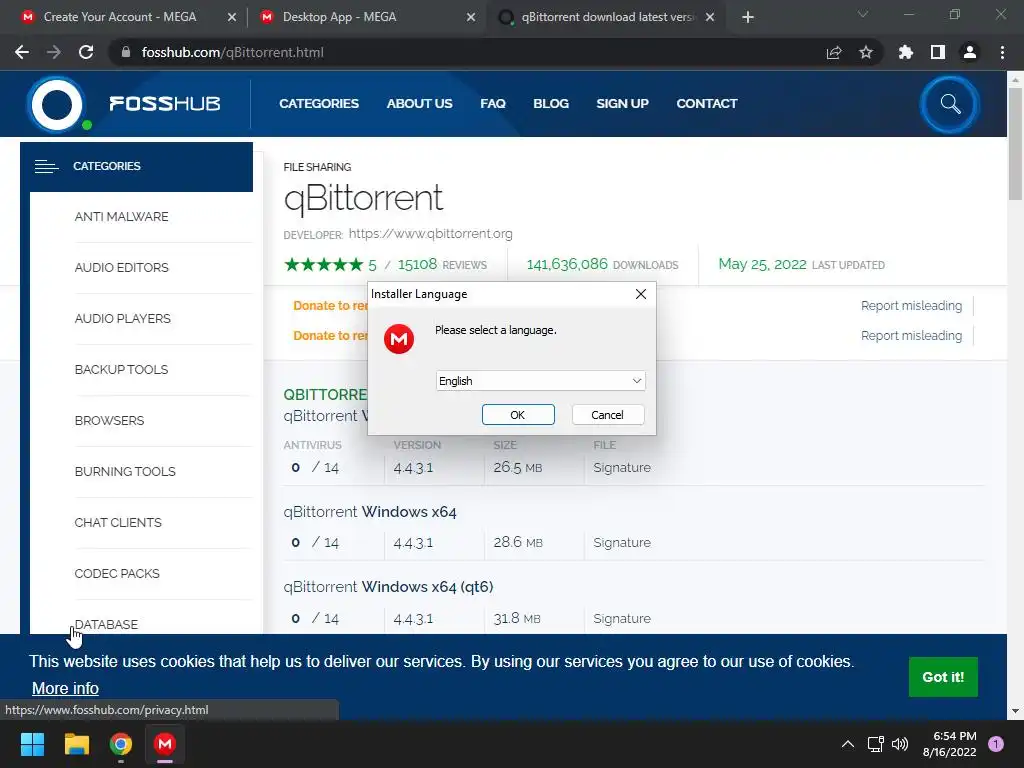1024x768 pixels.
Task: Bookmark page with star icon
Action: pyautogui.click(x=866, y=52)
